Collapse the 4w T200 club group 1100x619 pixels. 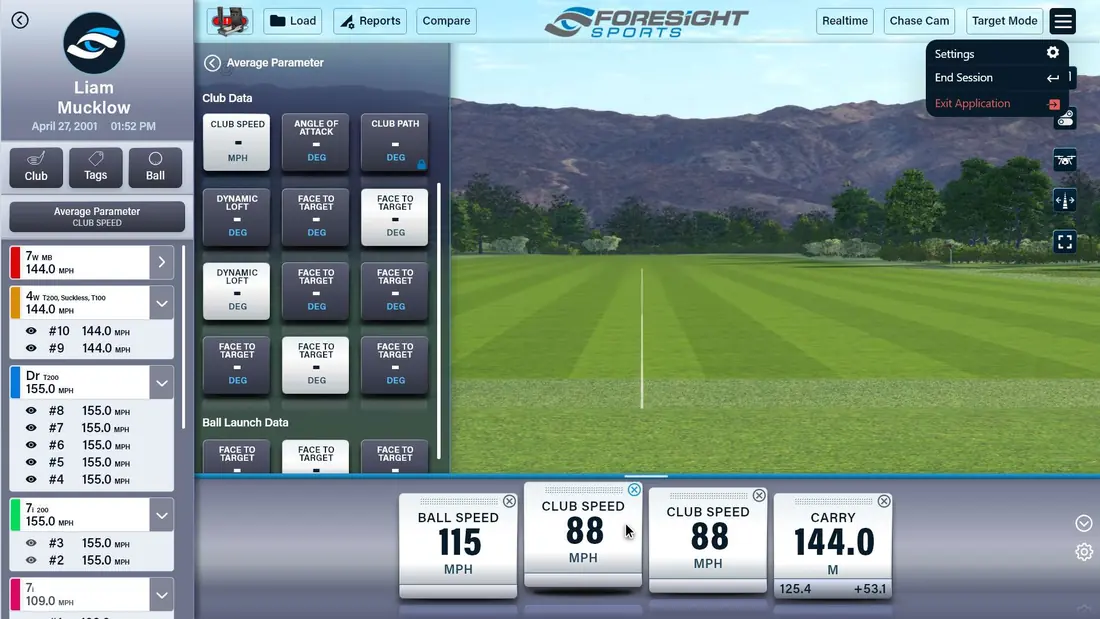tap(161, 303)
